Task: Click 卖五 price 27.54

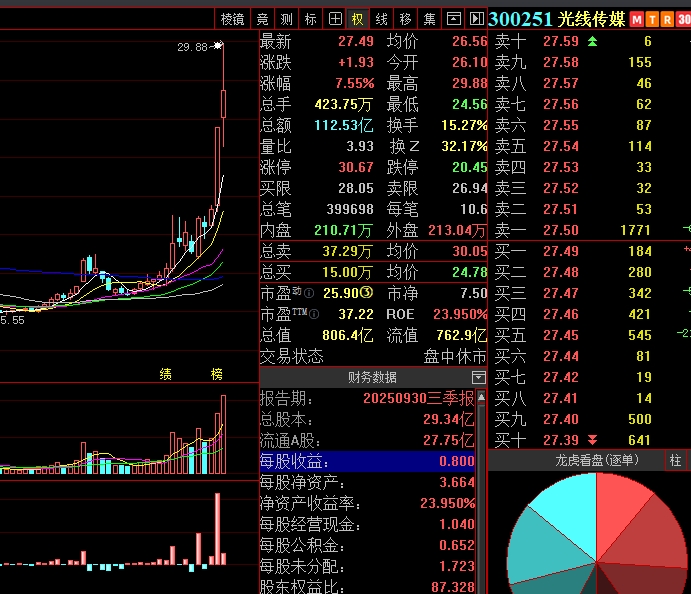Action: click(x=561, y=146)
